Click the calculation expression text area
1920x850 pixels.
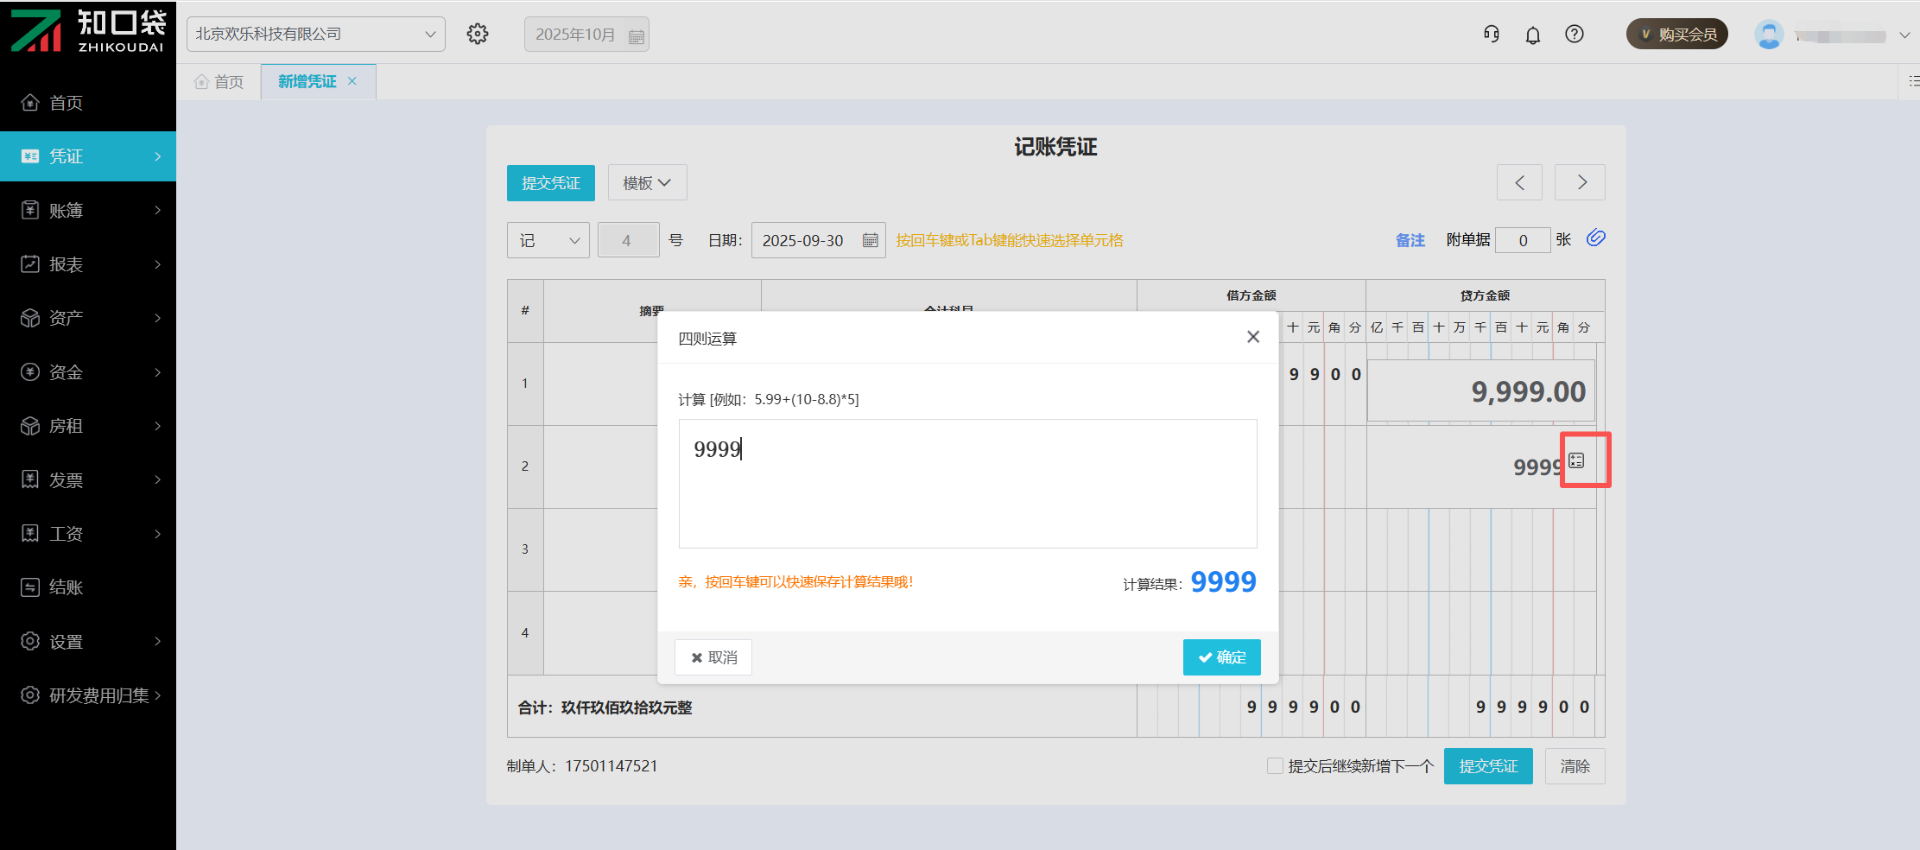967,483
